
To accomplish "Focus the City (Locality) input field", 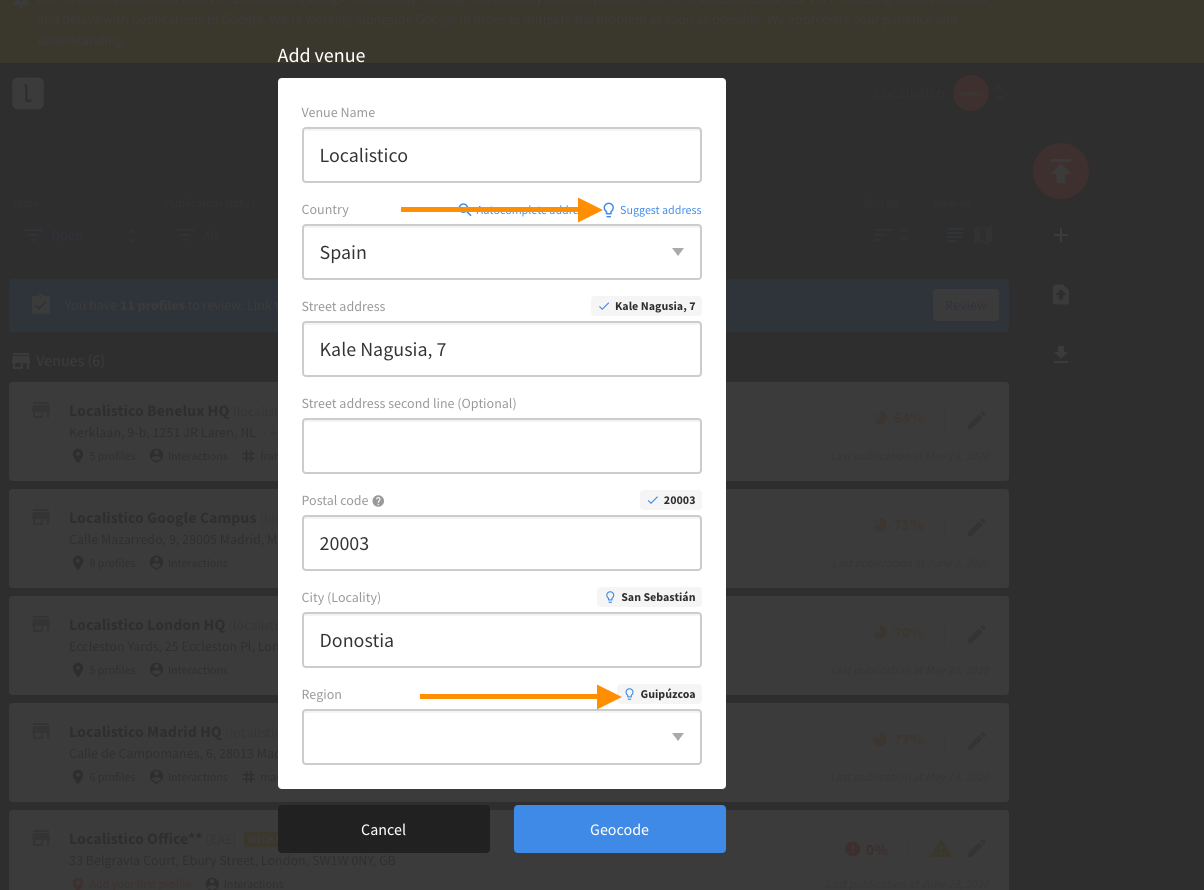I will 502,640.
